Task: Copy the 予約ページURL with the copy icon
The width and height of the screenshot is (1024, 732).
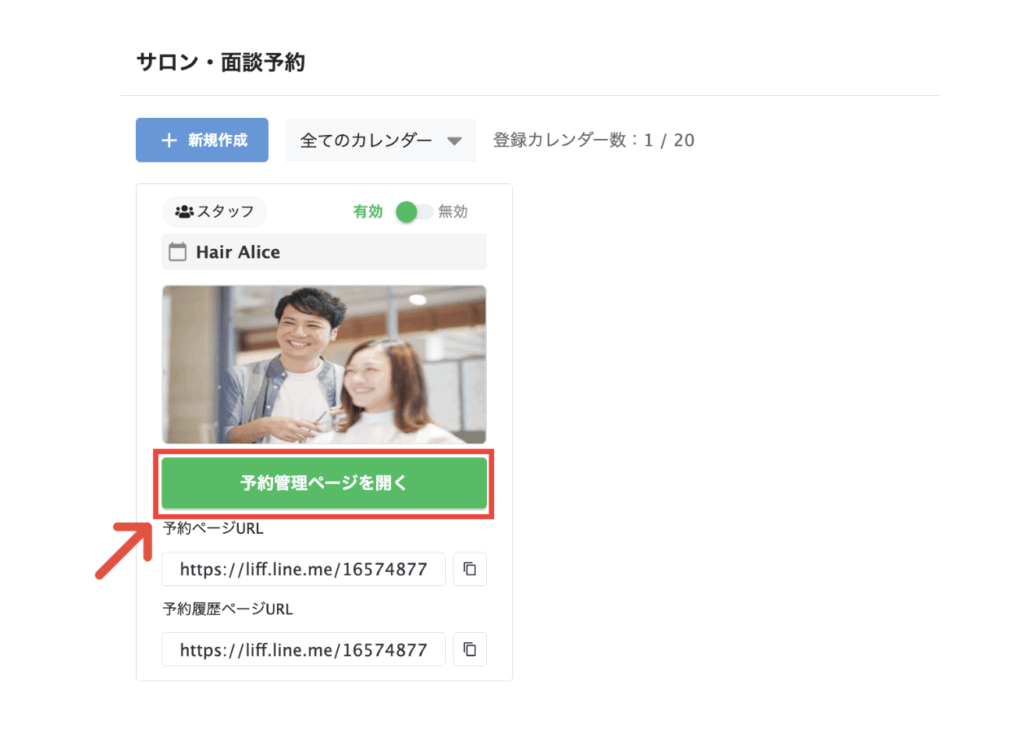Action: pos(469,570)
